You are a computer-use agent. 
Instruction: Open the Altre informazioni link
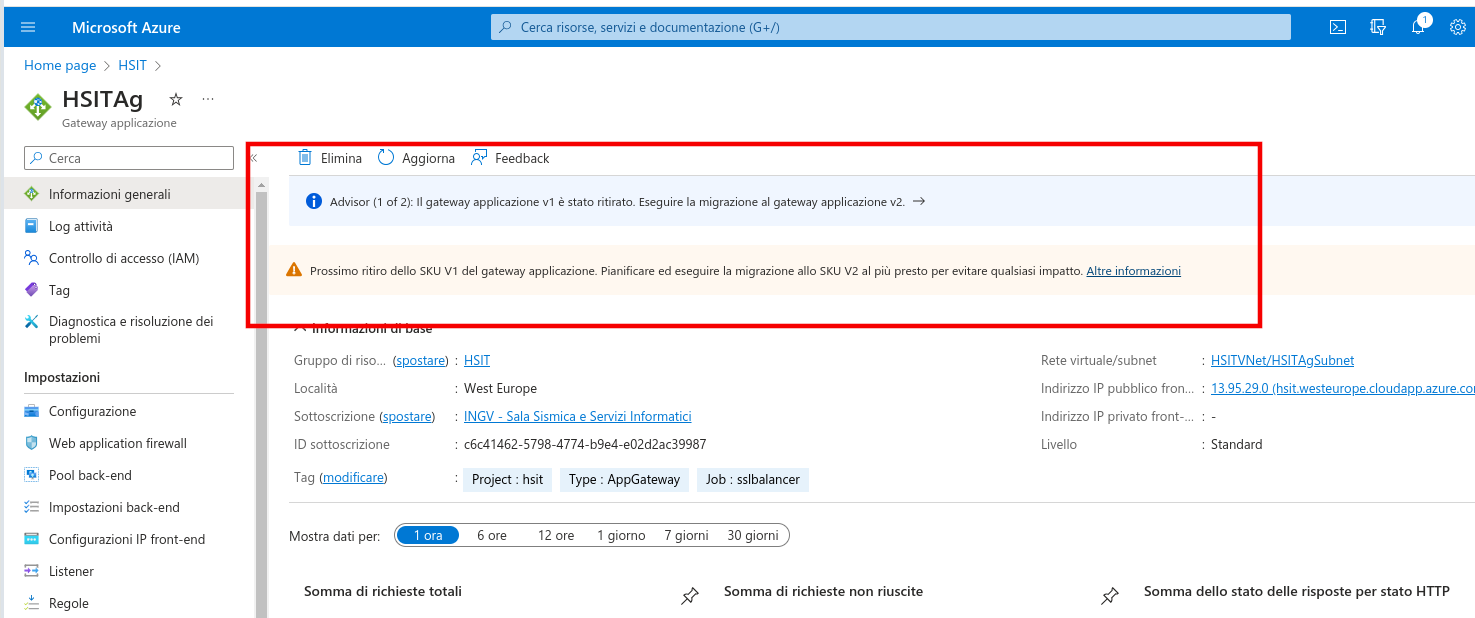(1133, 271)
